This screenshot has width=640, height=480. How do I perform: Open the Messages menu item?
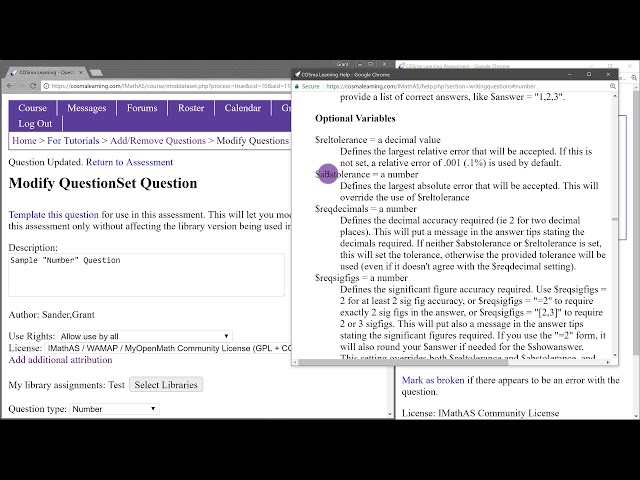tap(87, 108)
